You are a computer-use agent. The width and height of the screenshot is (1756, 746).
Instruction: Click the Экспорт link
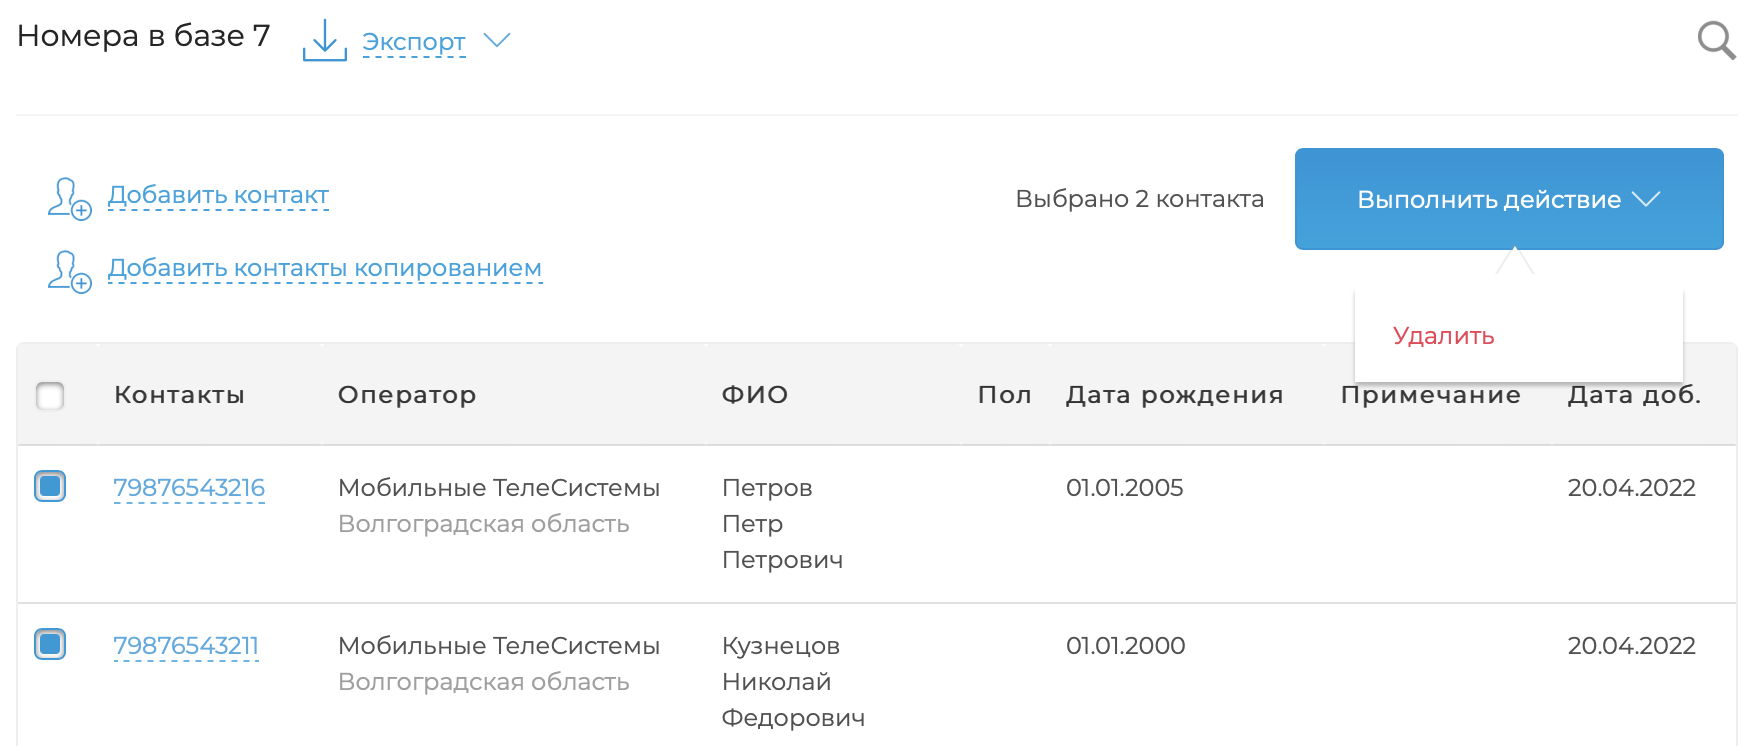(413, 42)
